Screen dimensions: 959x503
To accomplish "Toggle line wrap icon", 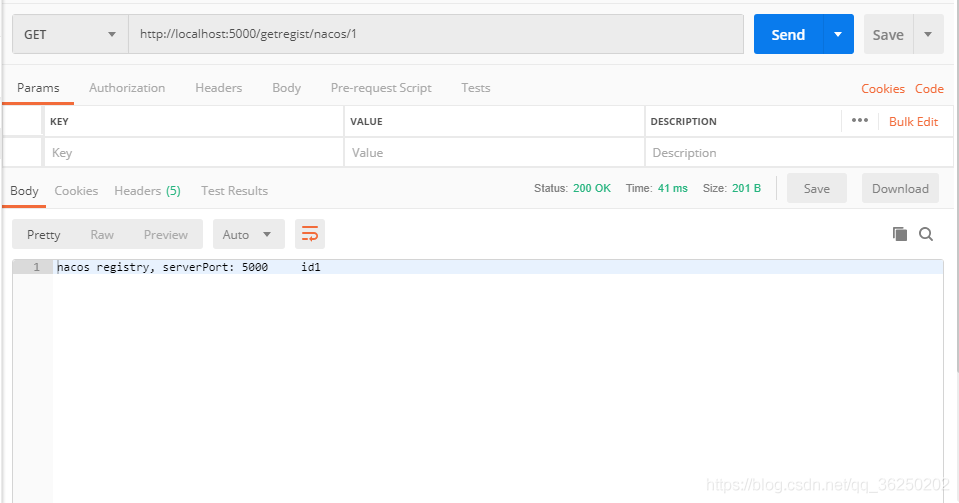I will click(x=309, y=234).
